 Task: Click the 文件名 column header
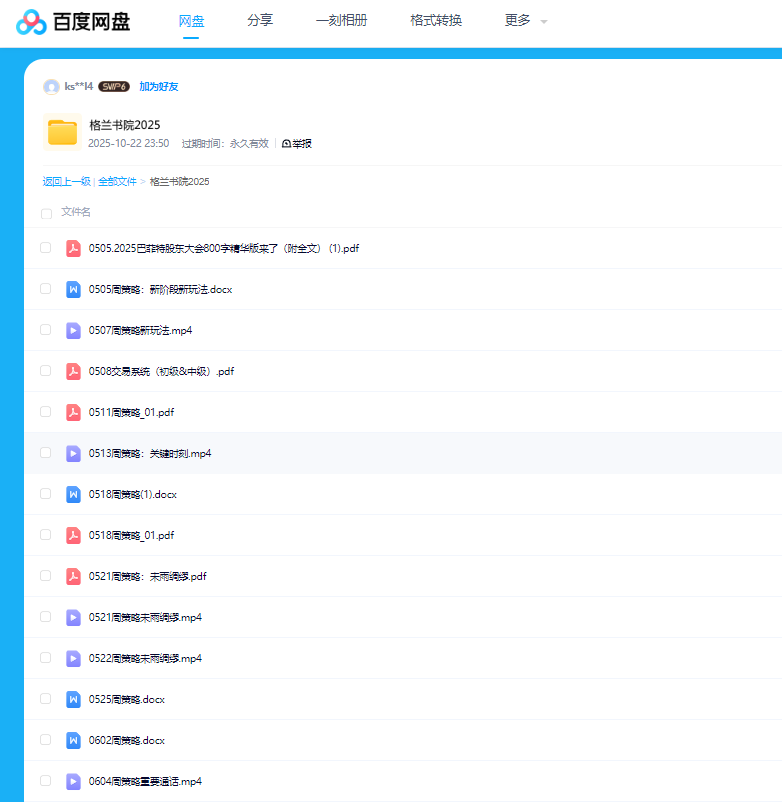tap(76, 212)
